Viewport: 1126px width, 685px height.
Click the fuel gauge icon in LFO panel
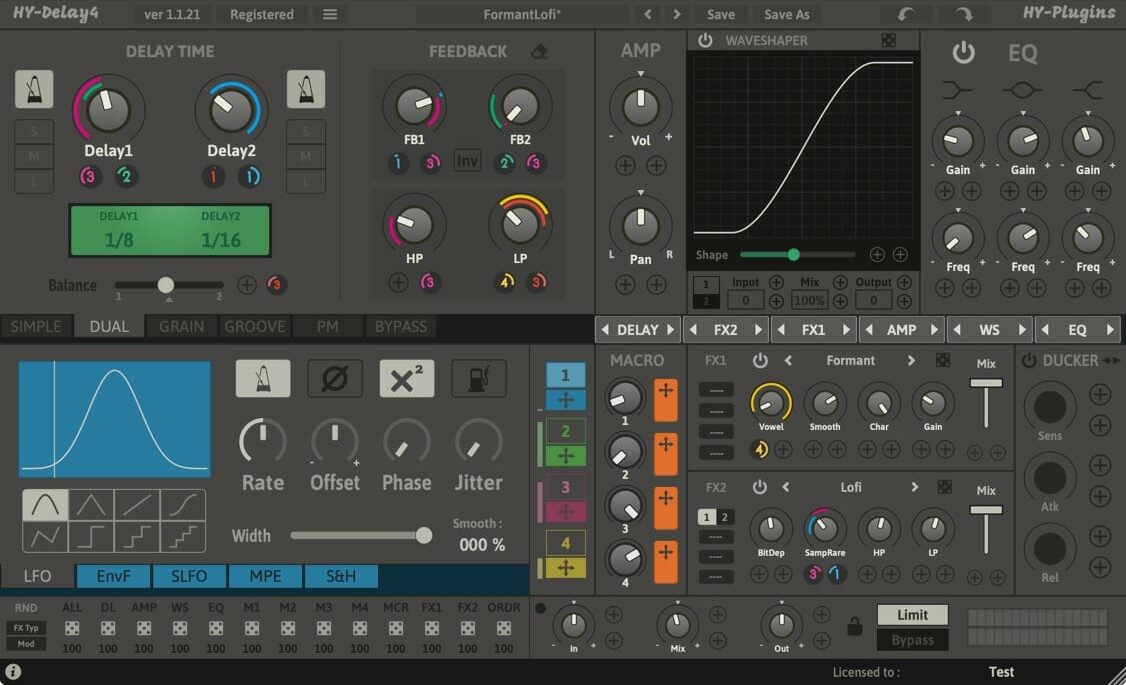tap(478, 378)
